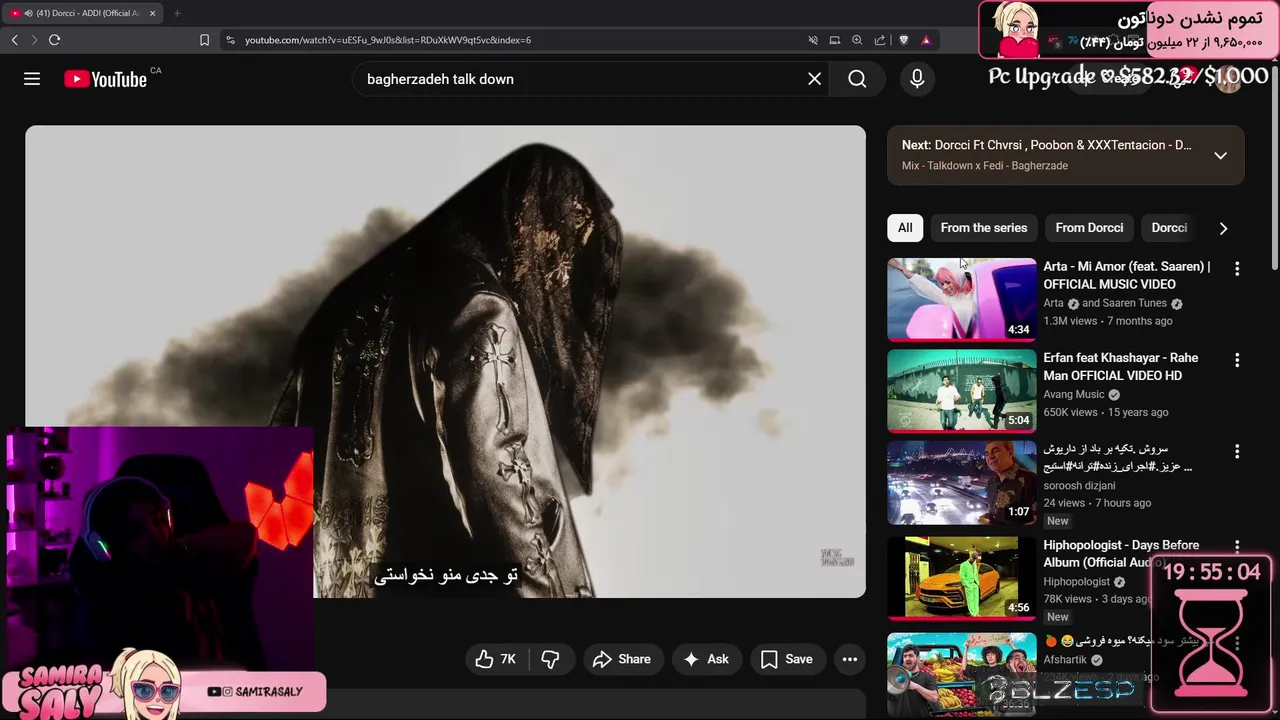Click the youtube.com URL address bar
Image resolution: width=1280 pixels, height=720 pixels.
pyautogui.click(x=388, y=40)
